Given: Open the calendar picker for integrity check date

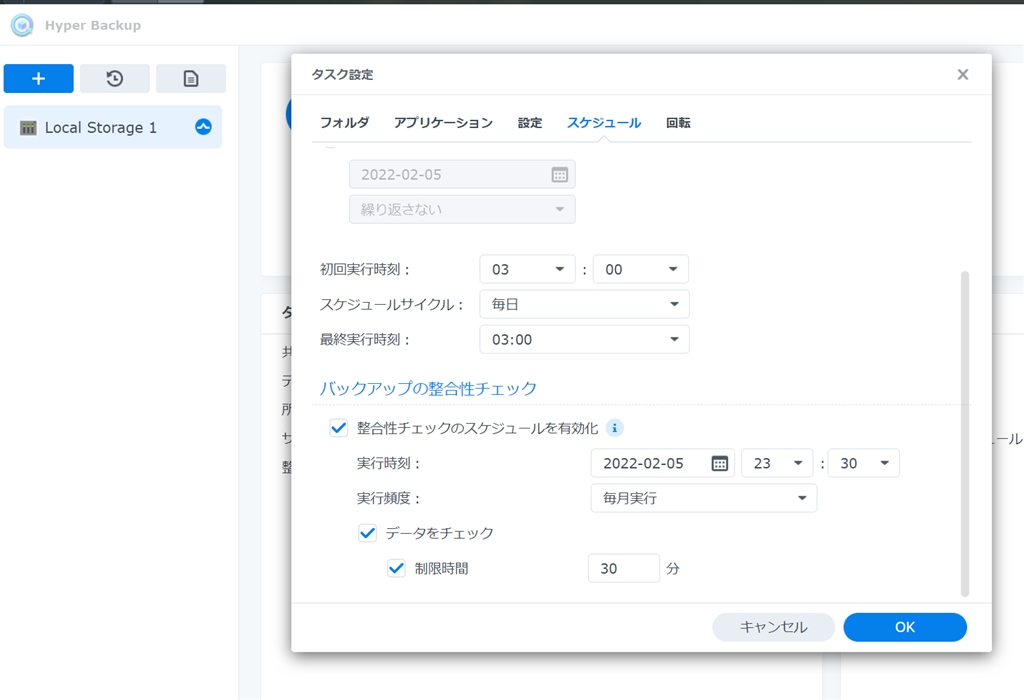Looking at the screenshot, I should click(719, 464).
